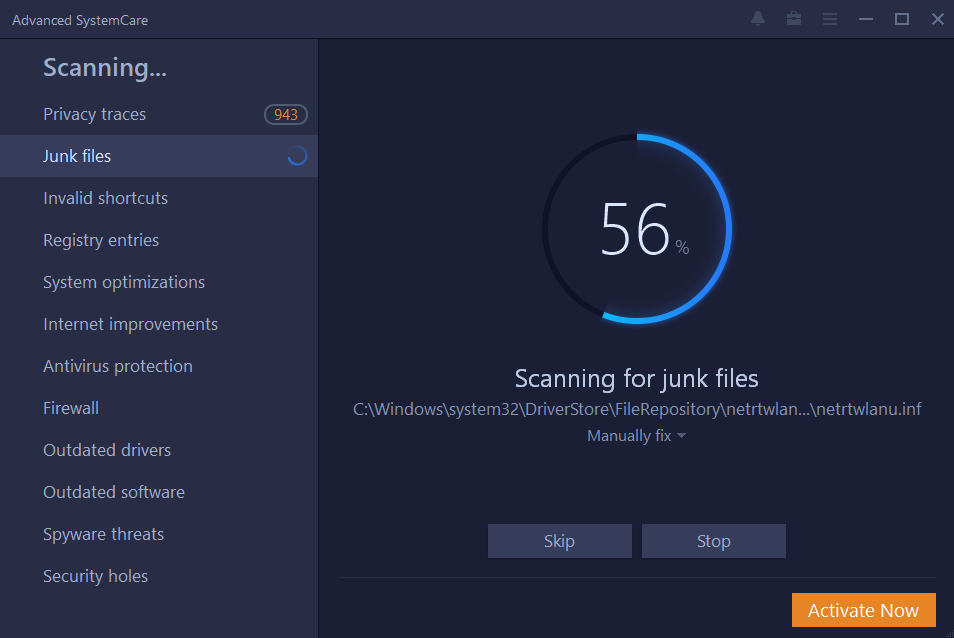
Task: Select the Firewall scan item
Action: [159, 408]
